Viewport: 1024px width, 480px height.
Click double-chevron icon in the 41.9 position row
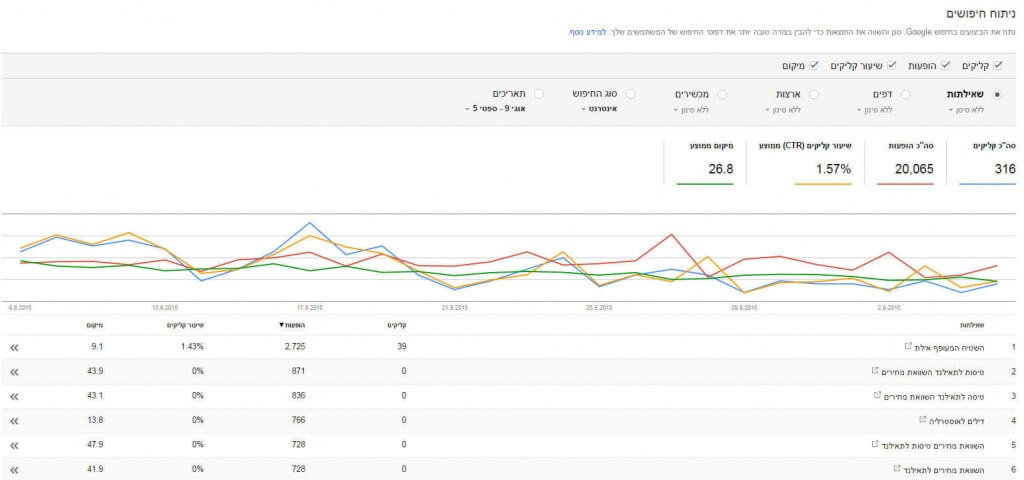(14, 470)
